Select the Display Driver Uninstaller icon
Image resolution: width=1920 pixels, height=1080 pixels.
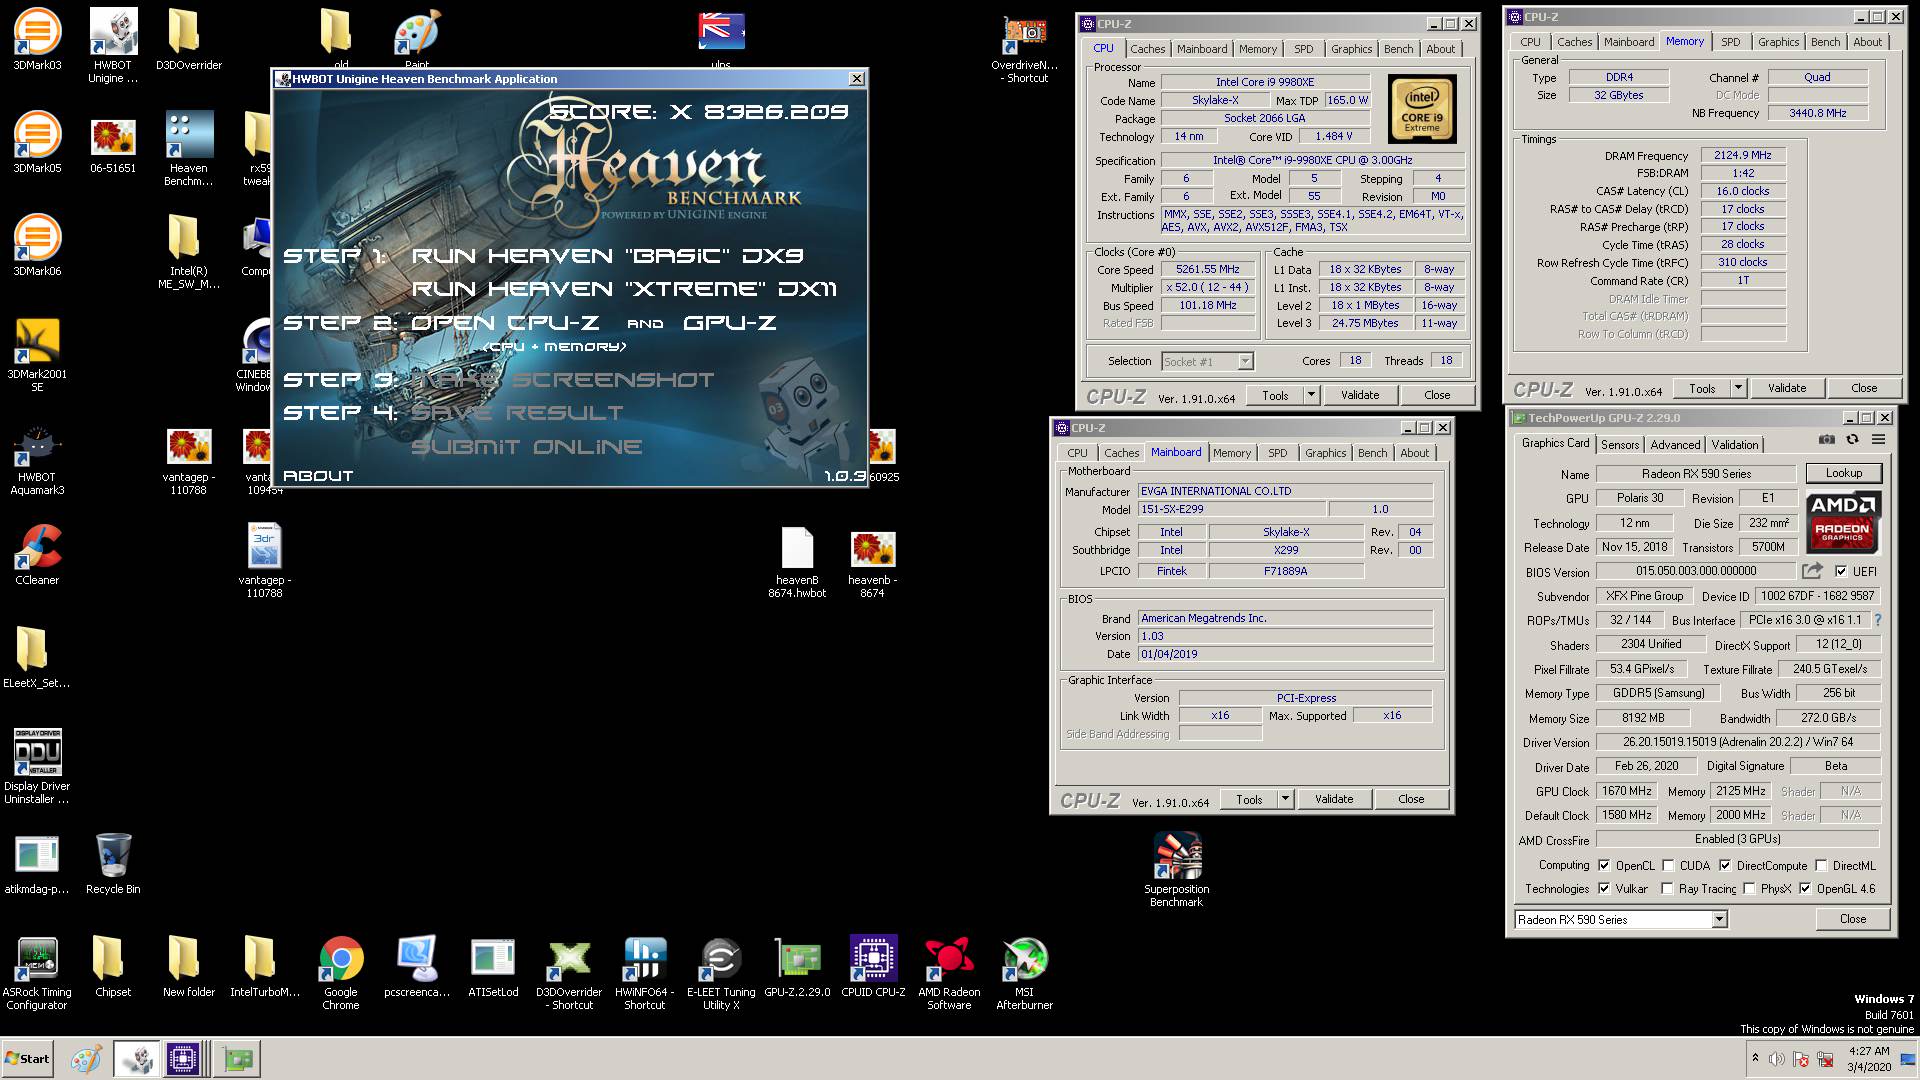[37, 766]
